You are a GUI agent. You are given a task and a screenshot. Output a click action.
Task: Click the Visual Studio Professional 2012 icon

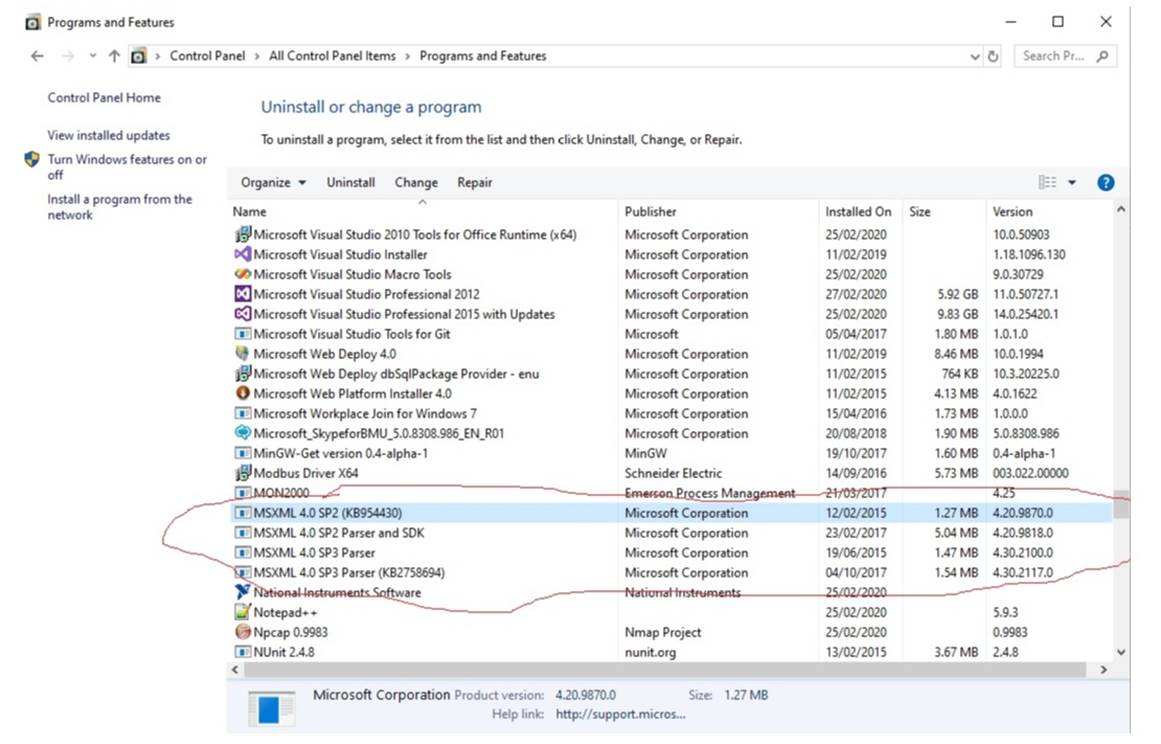242,295
